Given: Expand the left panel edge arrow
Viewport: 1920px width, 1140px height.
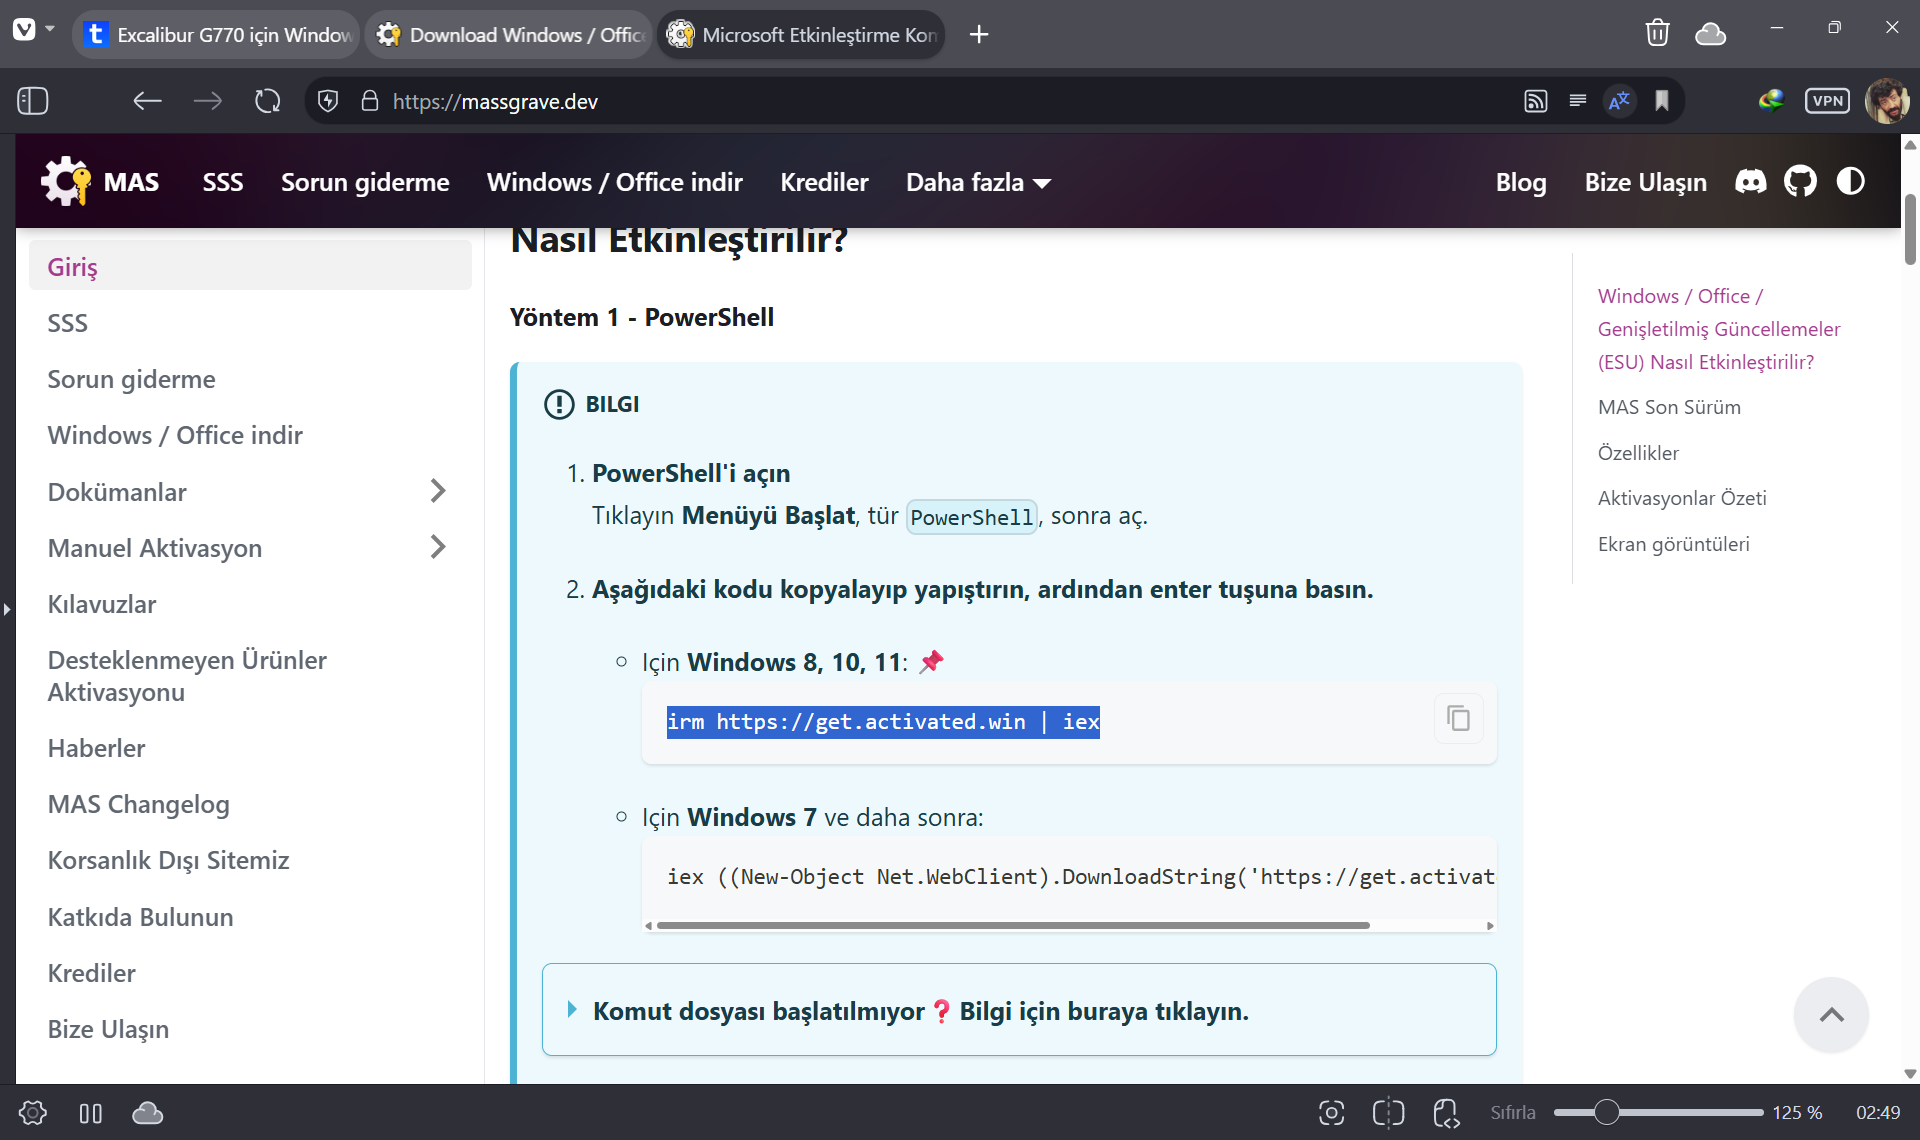Looking at the screenshot, I should 7,609.
